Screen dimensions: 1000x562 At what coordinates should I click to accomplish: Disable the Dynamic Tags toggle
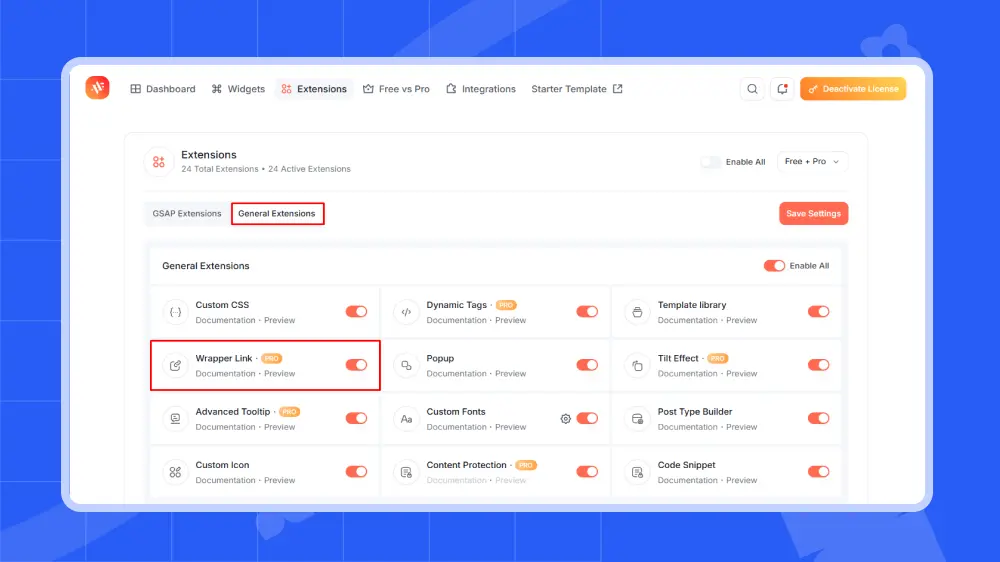pos(587,311)
